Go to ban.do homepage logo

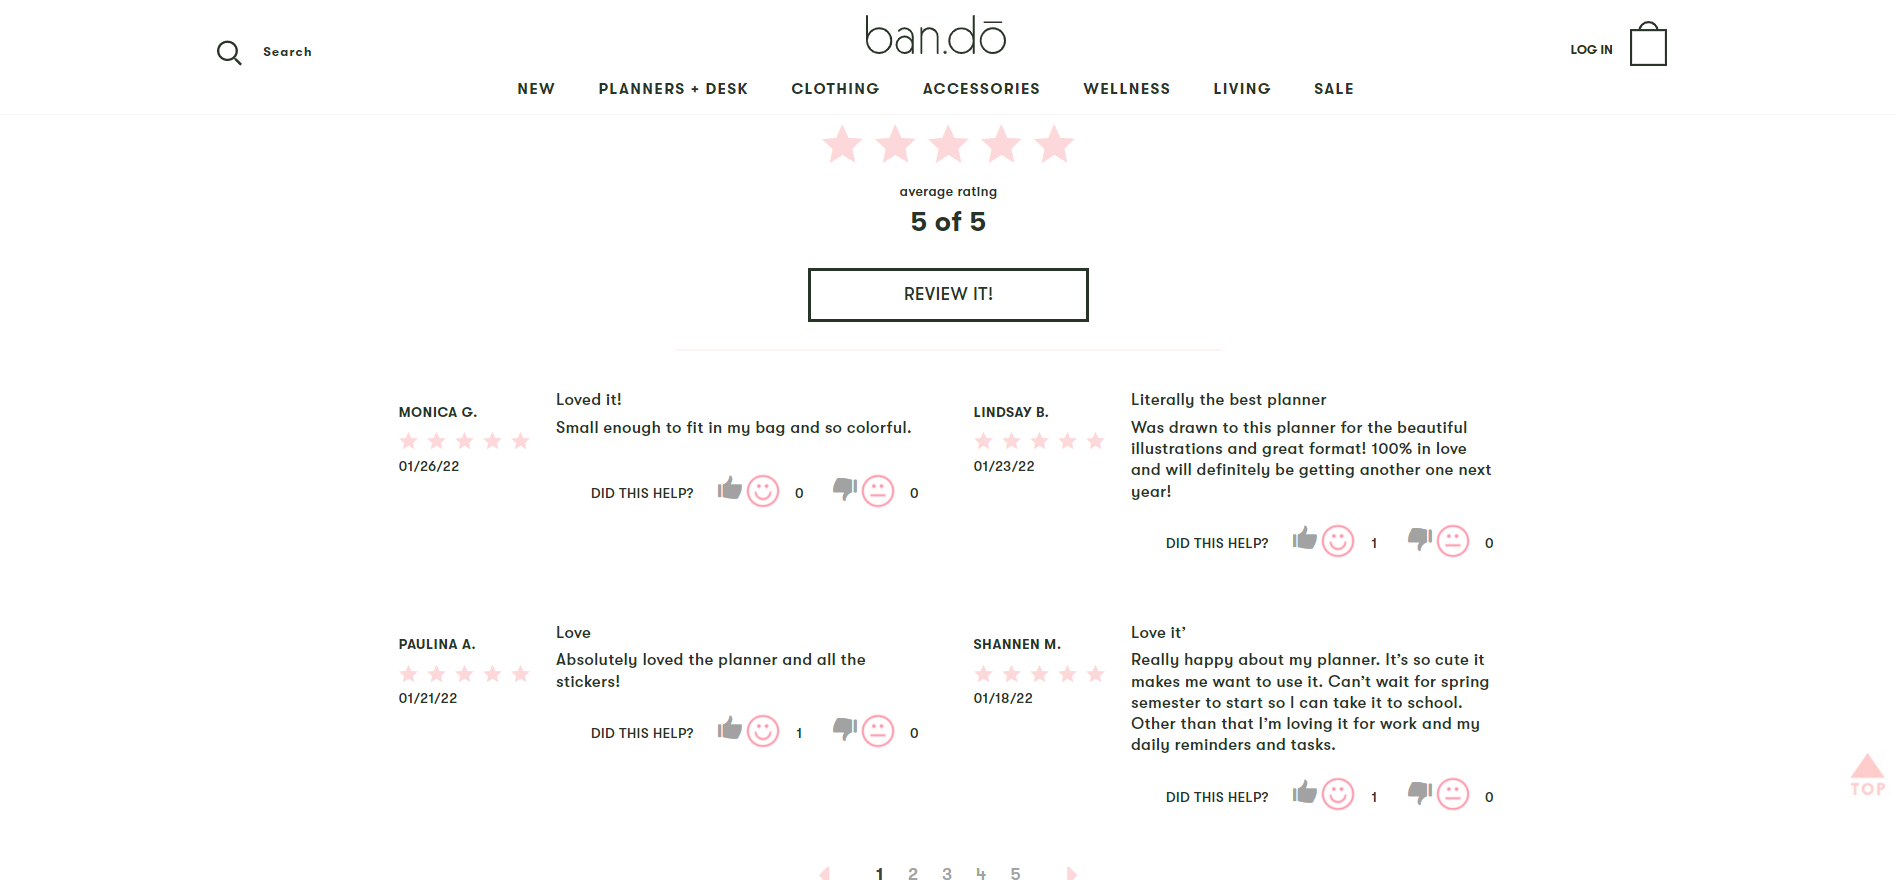935,36
